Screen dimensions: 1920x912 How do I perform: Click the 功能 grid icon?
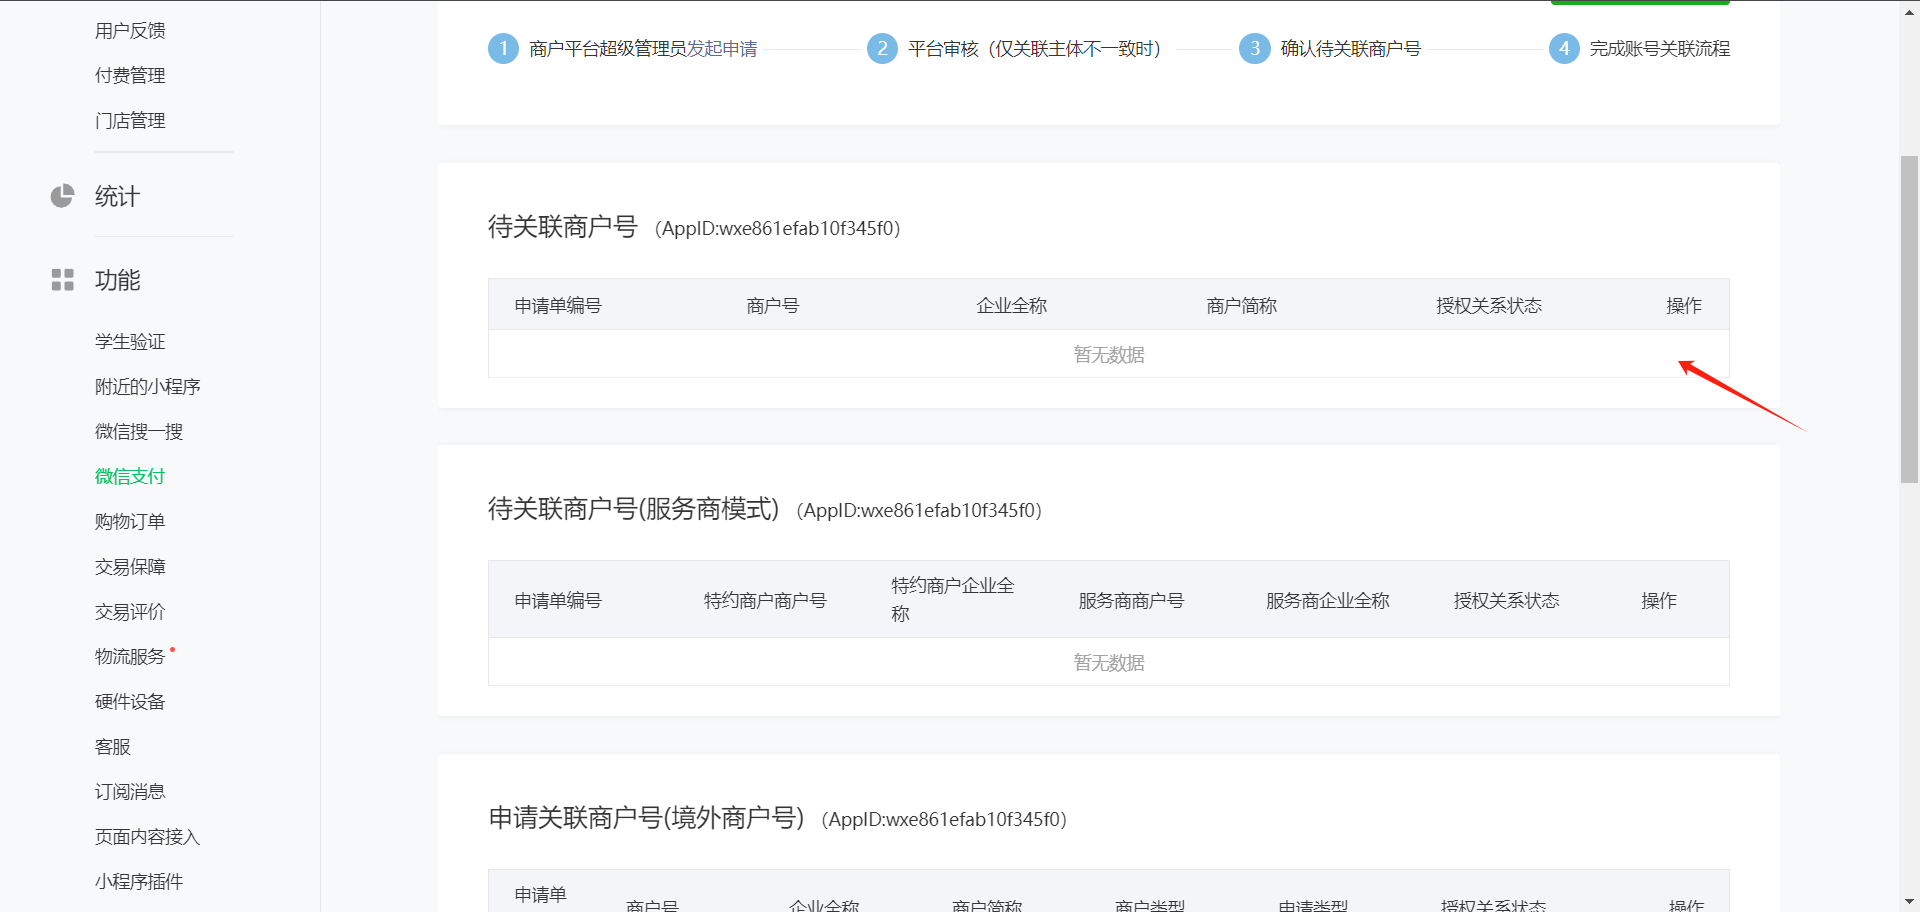62,280
